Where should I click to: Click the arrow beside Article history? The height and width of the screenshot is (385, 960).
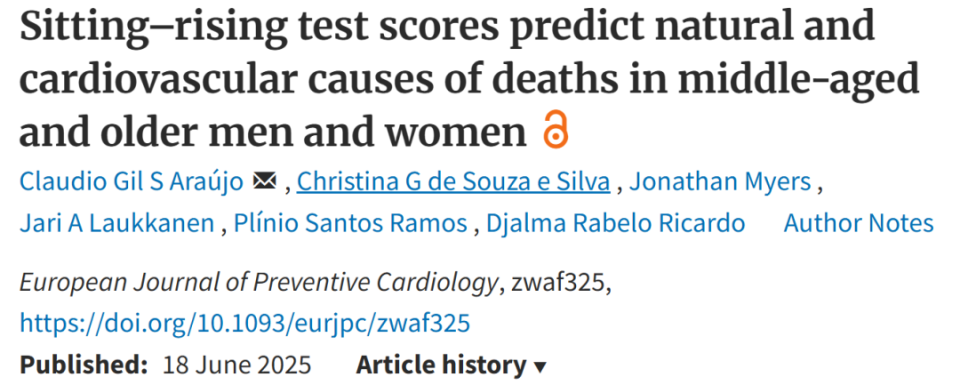540,367
